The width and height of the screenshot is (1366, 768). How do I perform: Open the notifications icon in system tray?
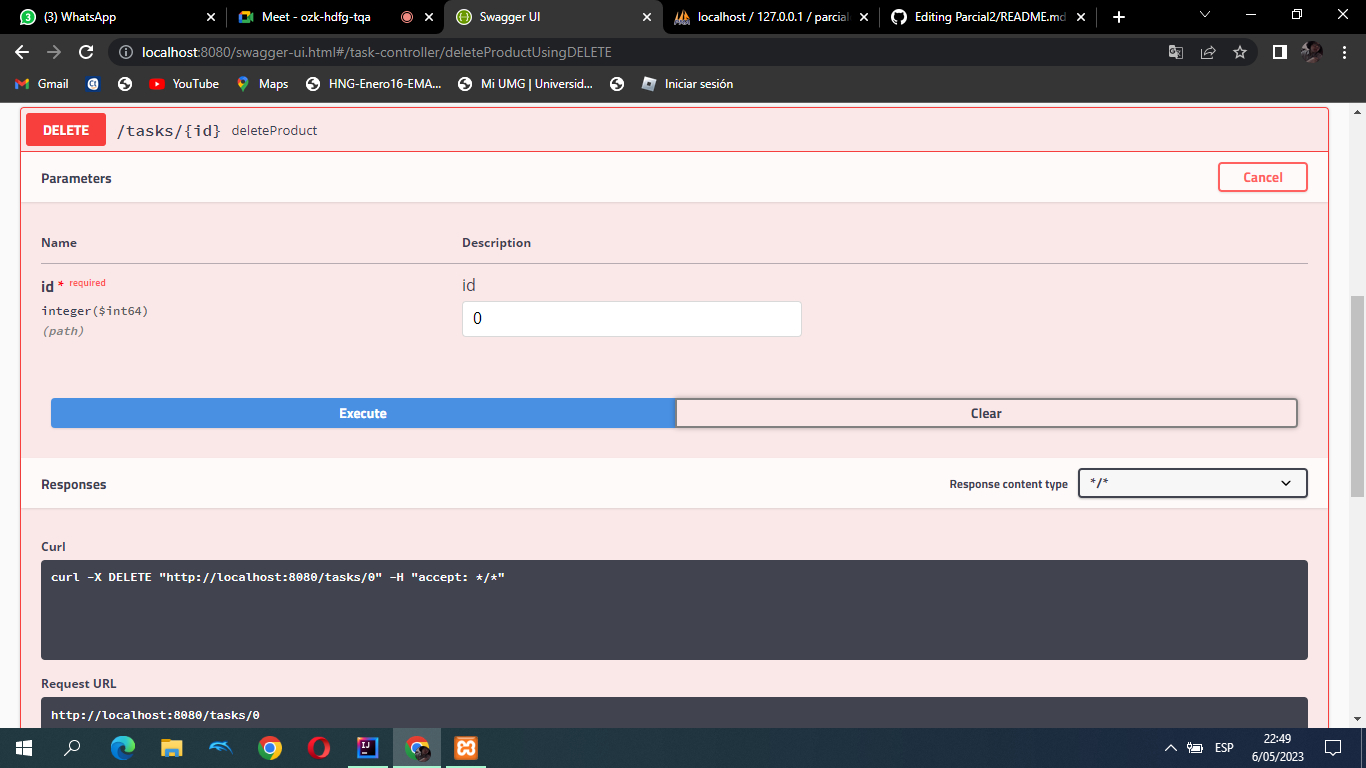(1332, 747)
